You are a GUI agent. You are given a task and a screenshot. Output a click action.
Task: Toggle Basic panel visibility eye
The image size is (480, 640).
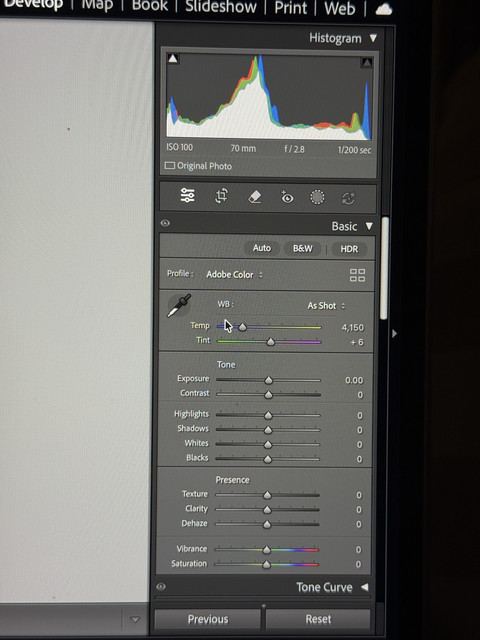pos(165,223)
